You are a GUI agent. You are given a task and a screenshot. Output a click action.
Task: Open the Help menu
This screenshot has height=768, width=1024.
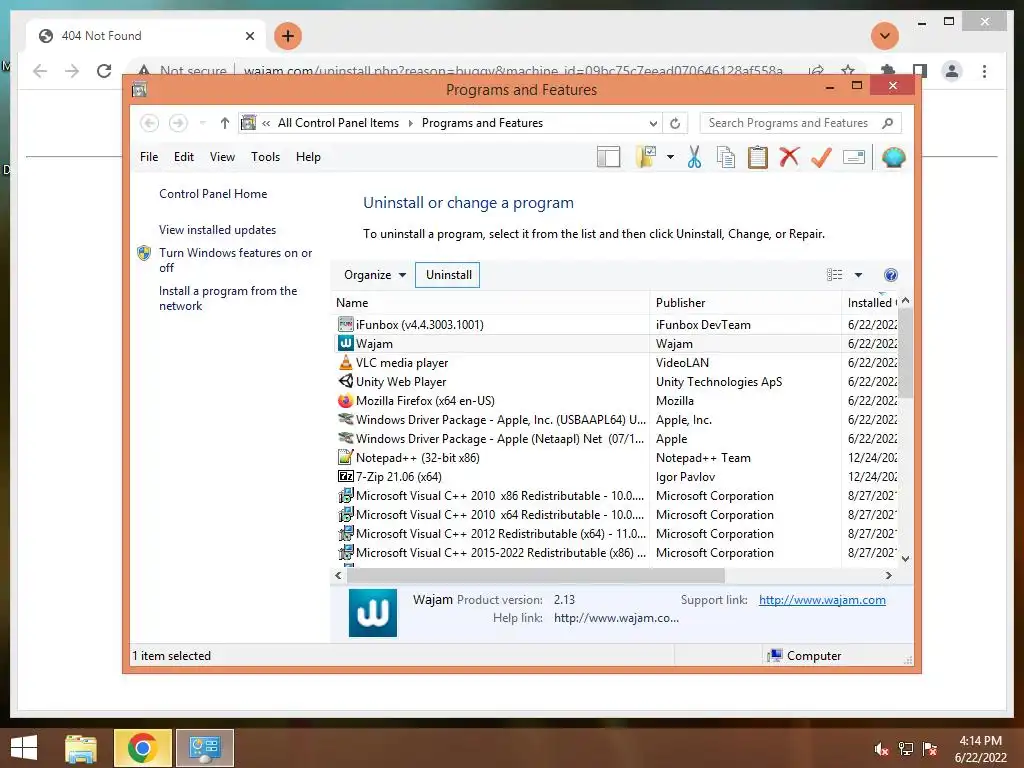308,157
